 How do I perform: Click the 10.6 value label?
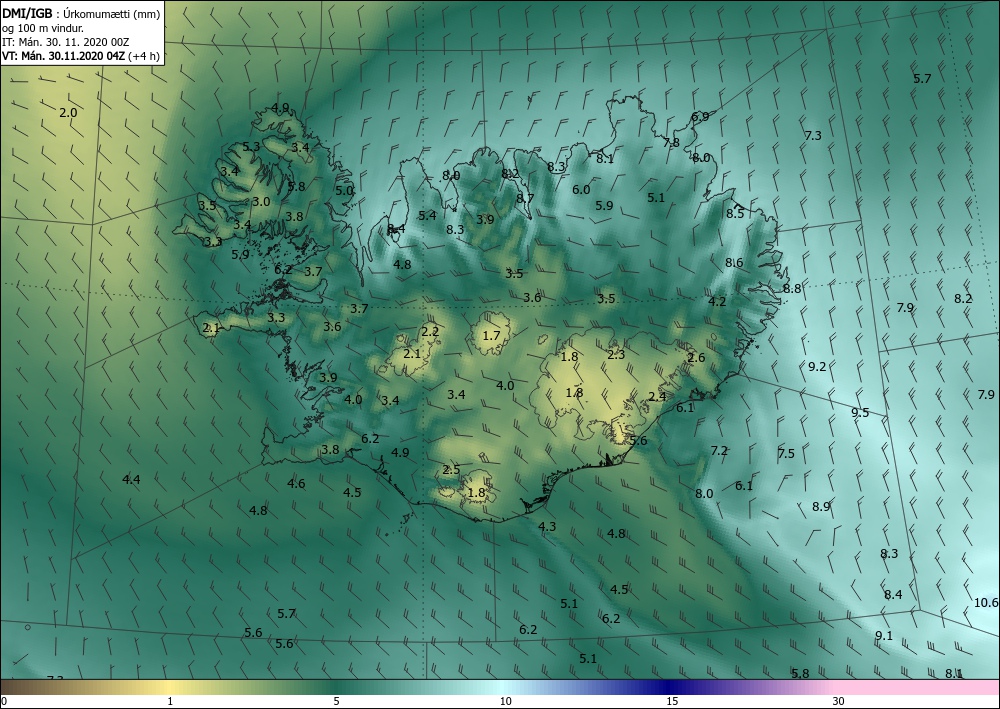click(986, 603)
